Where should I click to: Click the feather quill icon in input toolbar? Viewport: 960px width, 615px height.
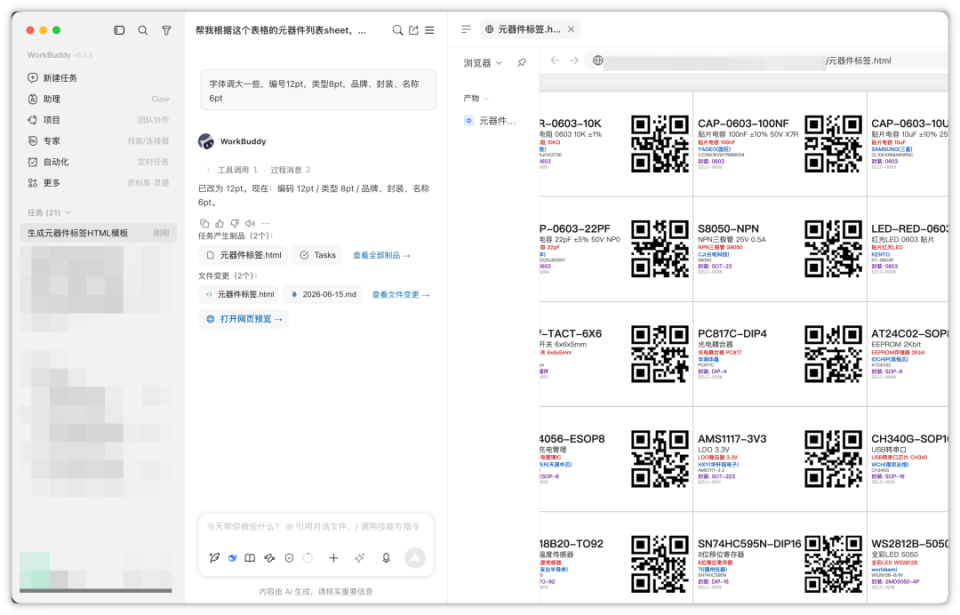click(x=214, y=558)
